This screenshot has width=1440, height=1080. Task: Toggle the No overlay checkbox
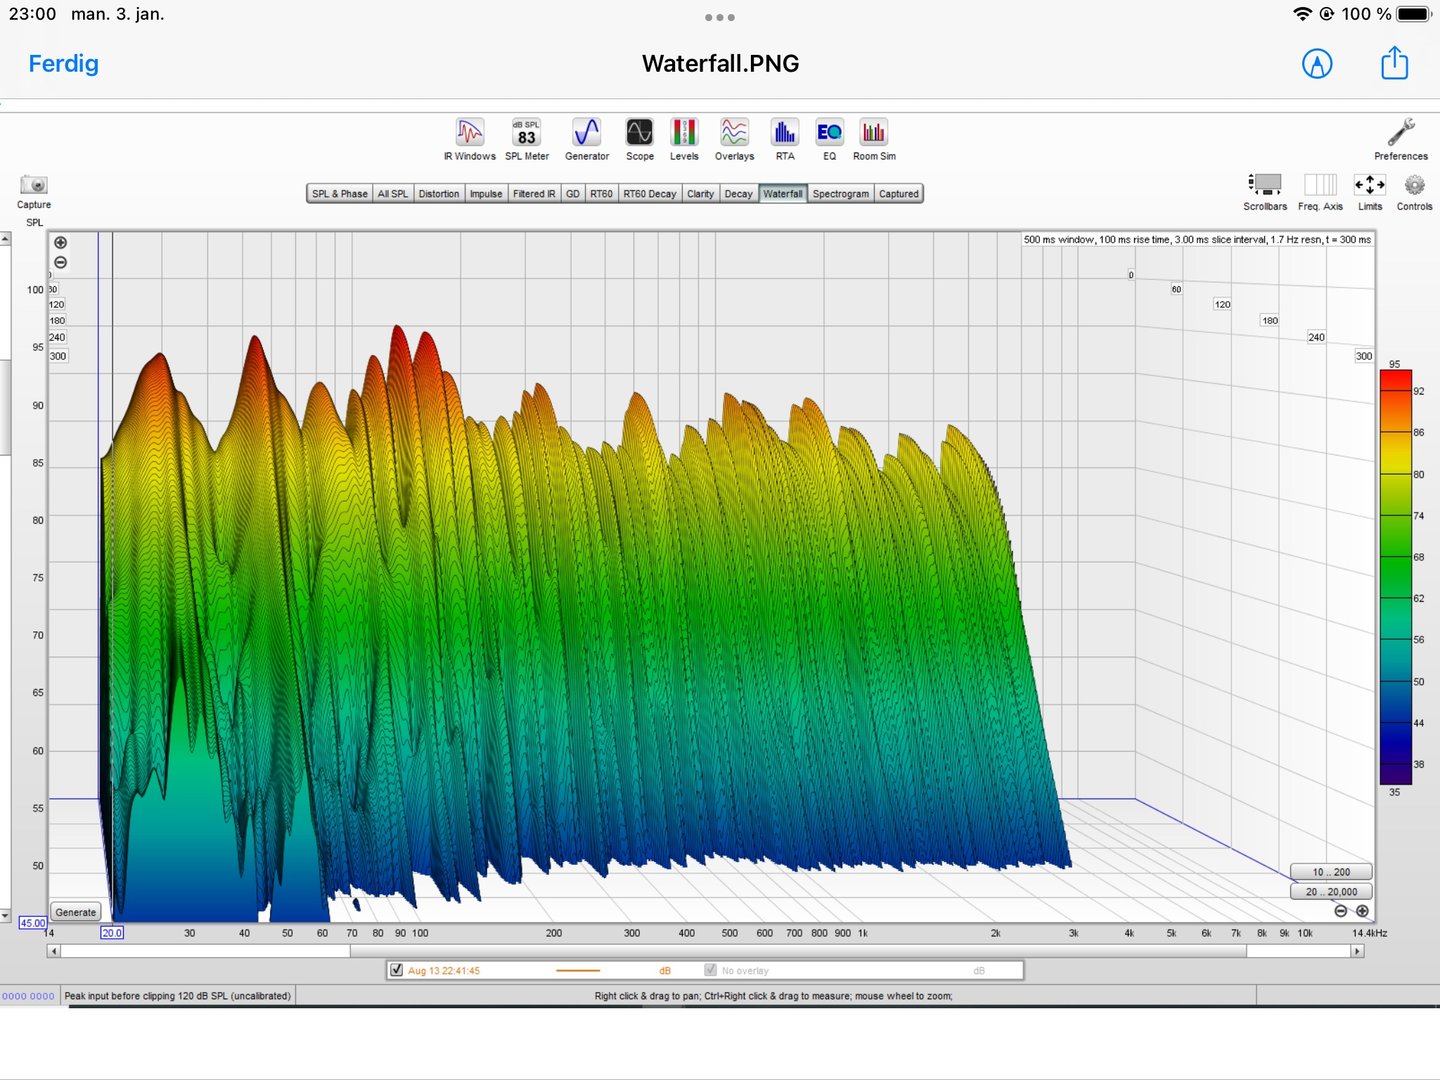pos(710,970)
